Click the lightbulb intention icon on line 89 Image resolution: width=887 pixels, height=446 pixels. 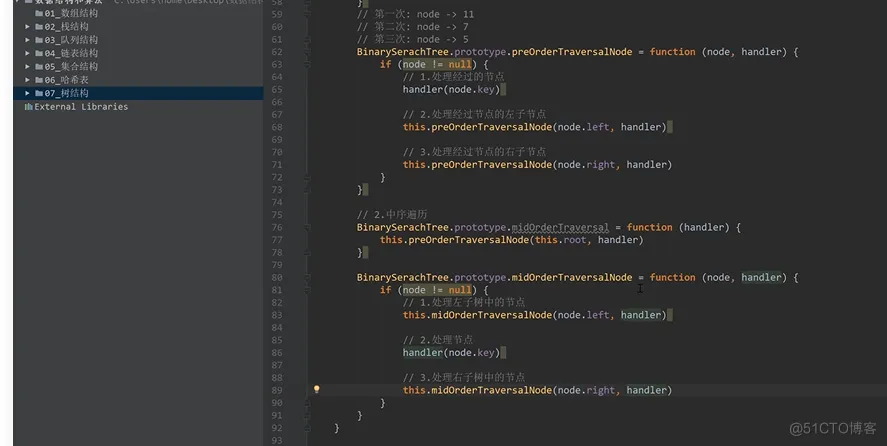(x=317, y=389)
